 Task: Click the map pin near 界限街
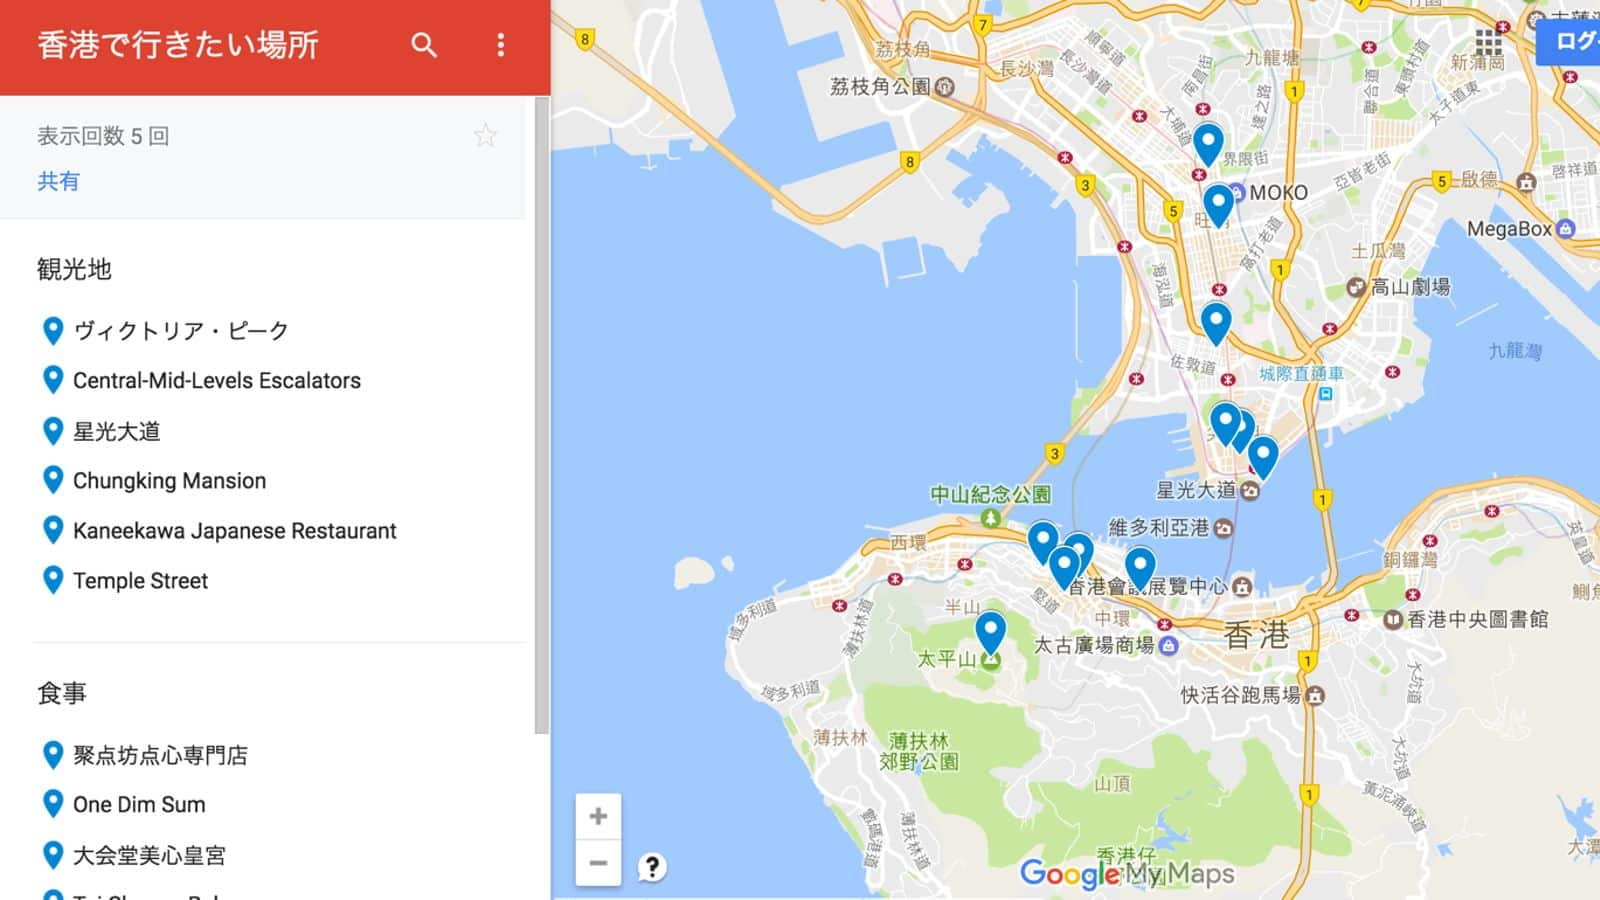[x=1208, y=144]
